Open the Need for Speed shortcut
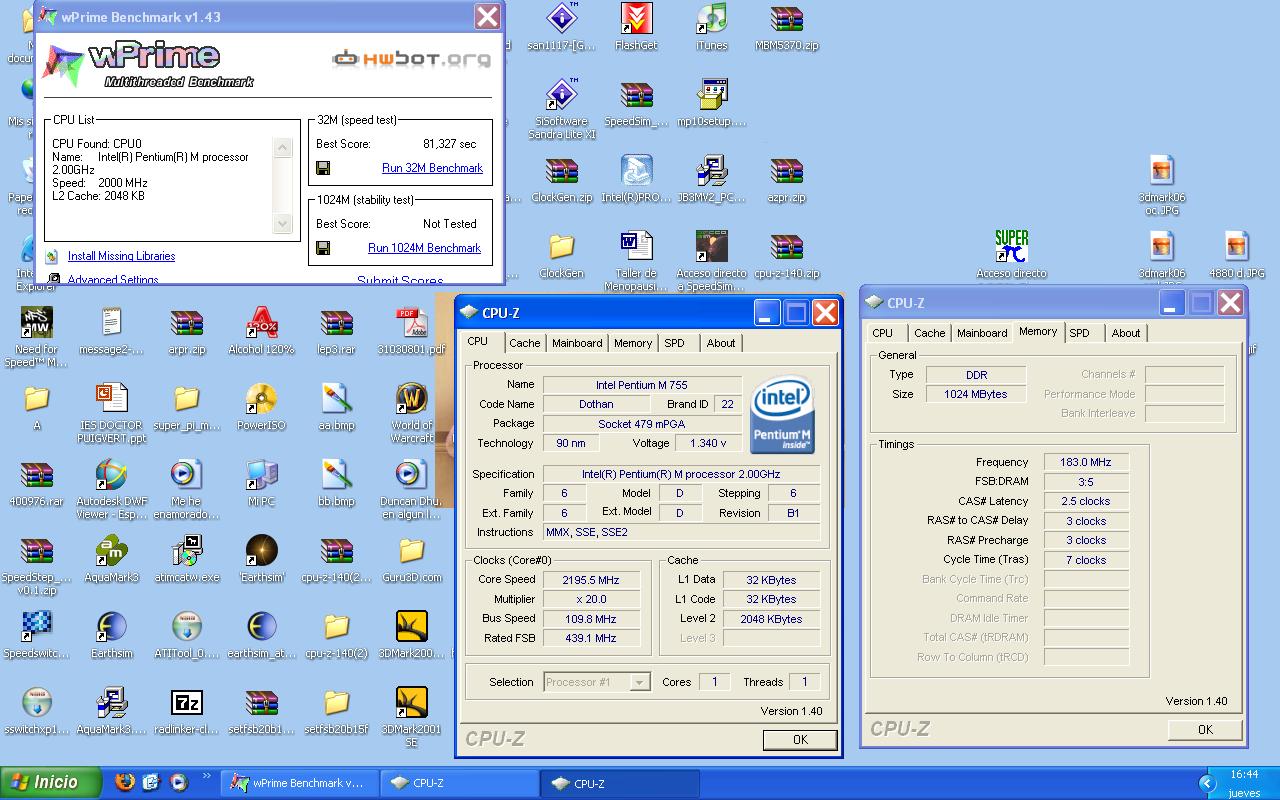1280x800 pixels. (x=36, y=338)
